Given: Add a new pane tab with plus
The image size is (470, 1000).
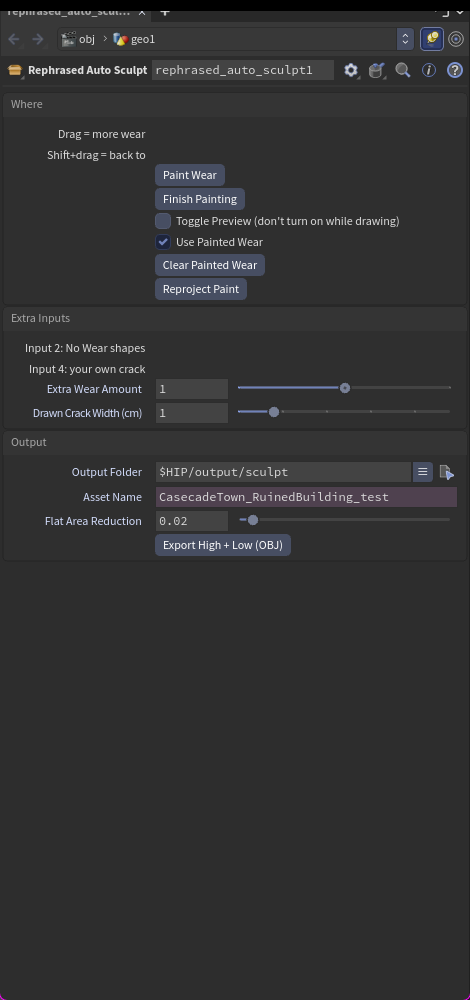Looking at the screenshot, I should (x=165, y=12).
